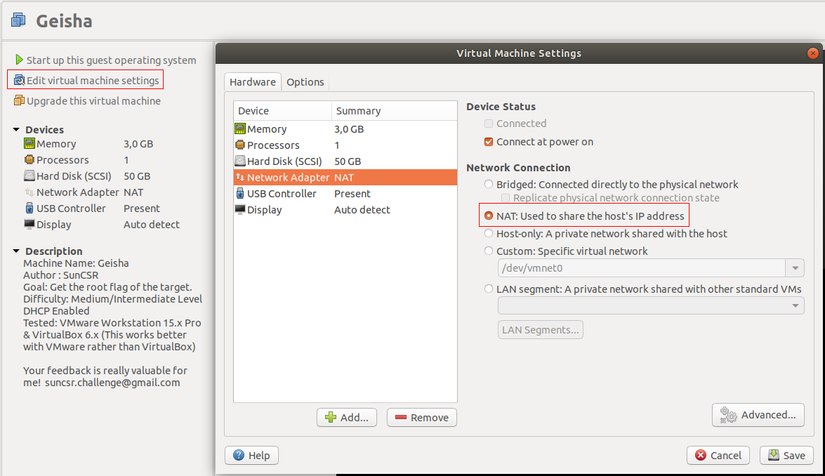The image size is (825, 476).
Task: Click the Add device button
Action: [346, 417]
